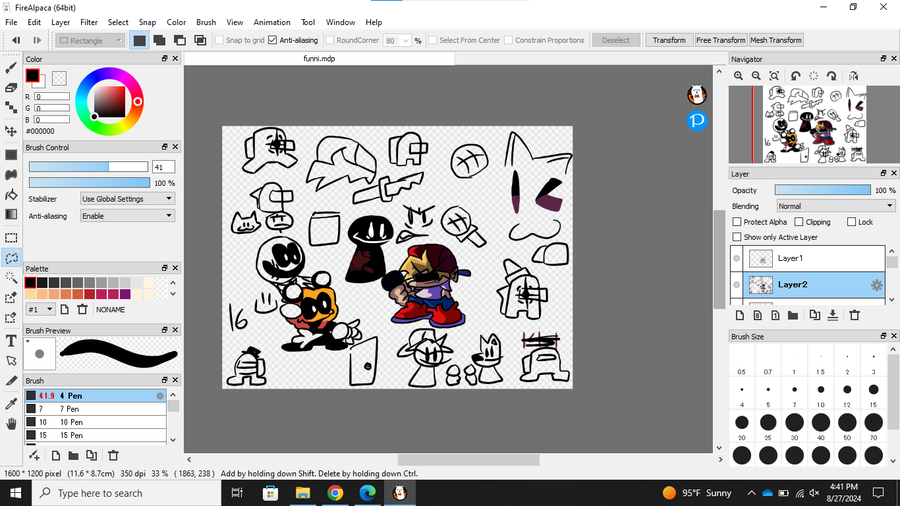Click the Transform button
Screen dimensions: 900x506
[x=669, y=40]
